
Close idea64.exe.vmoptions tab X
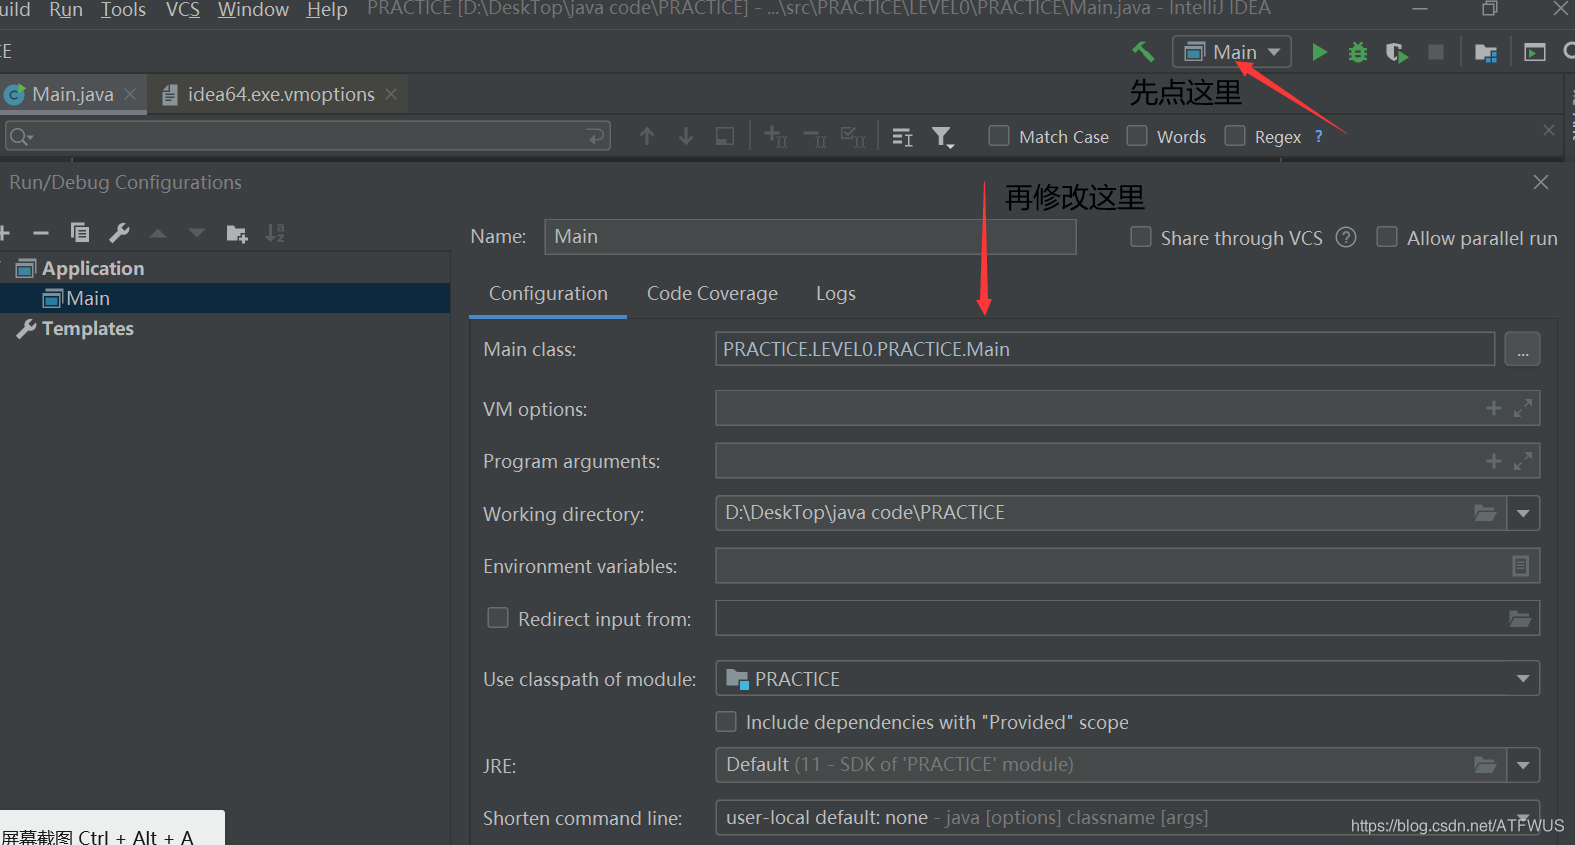tap(391, 94)
